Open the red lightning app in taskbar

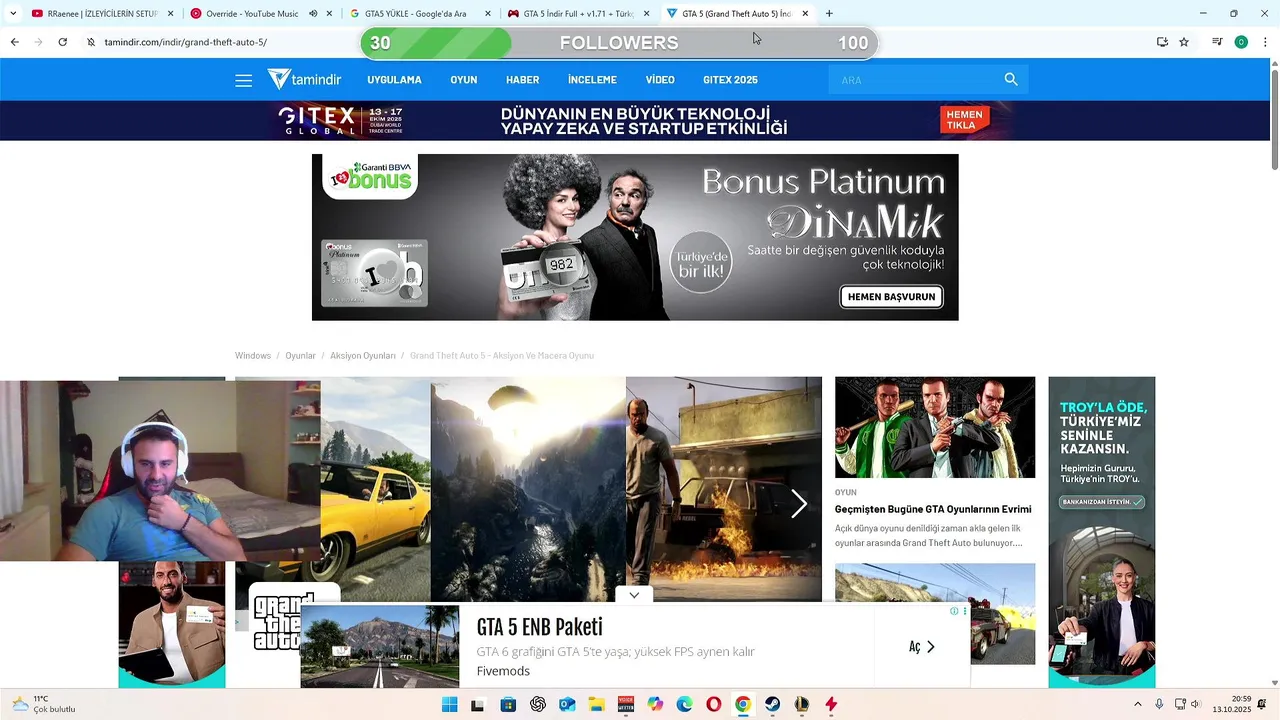tap(831, 704)
